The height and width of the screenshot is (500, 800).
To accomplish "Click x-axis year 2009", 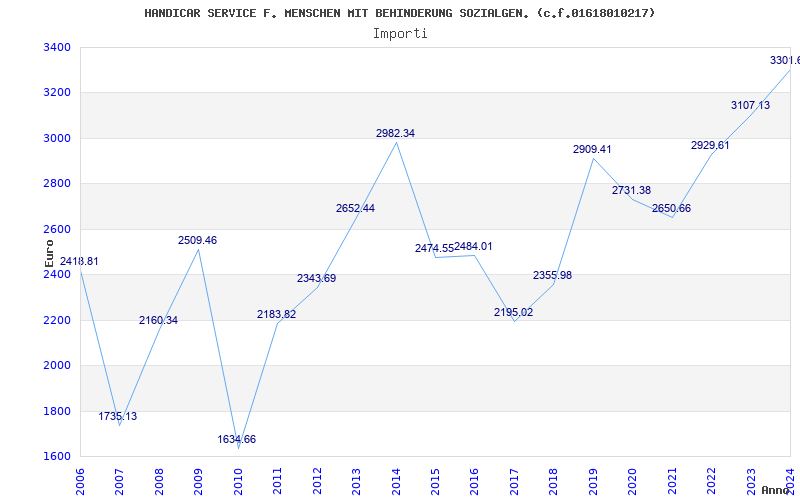I will 198,481.
